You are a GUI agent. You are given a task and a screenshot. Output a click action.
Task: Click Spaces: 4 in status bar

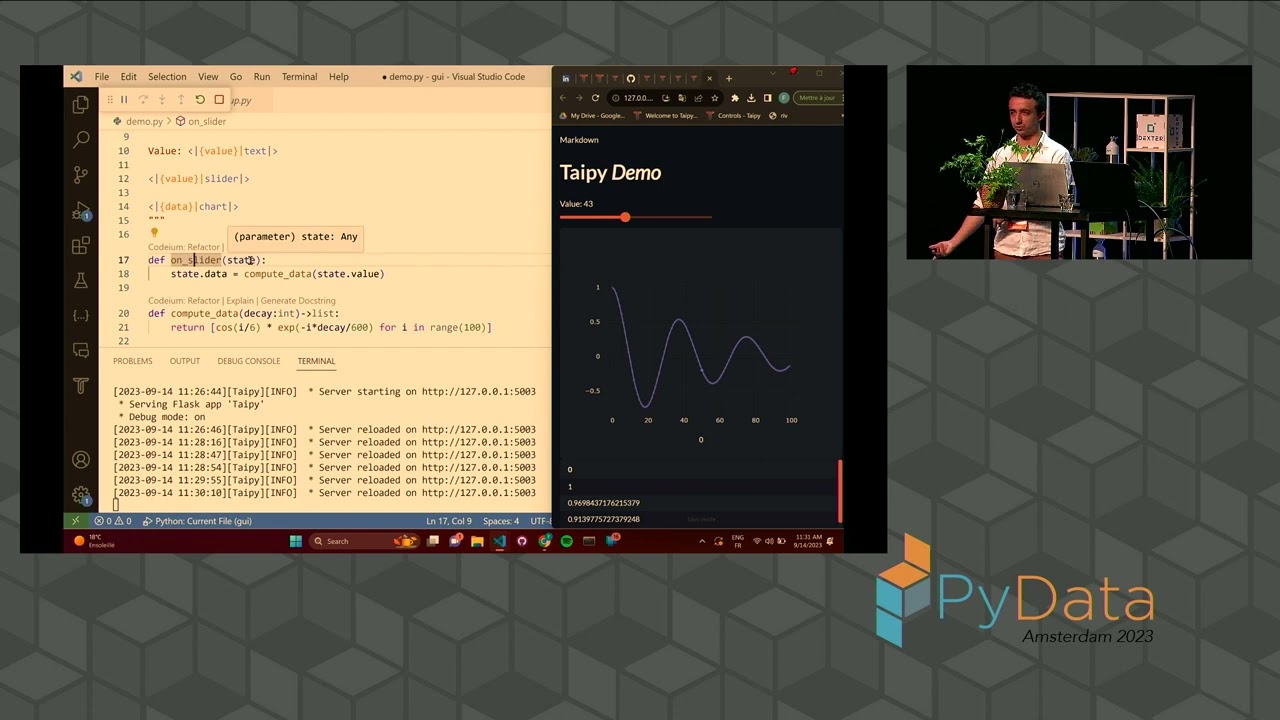(501, 521)
